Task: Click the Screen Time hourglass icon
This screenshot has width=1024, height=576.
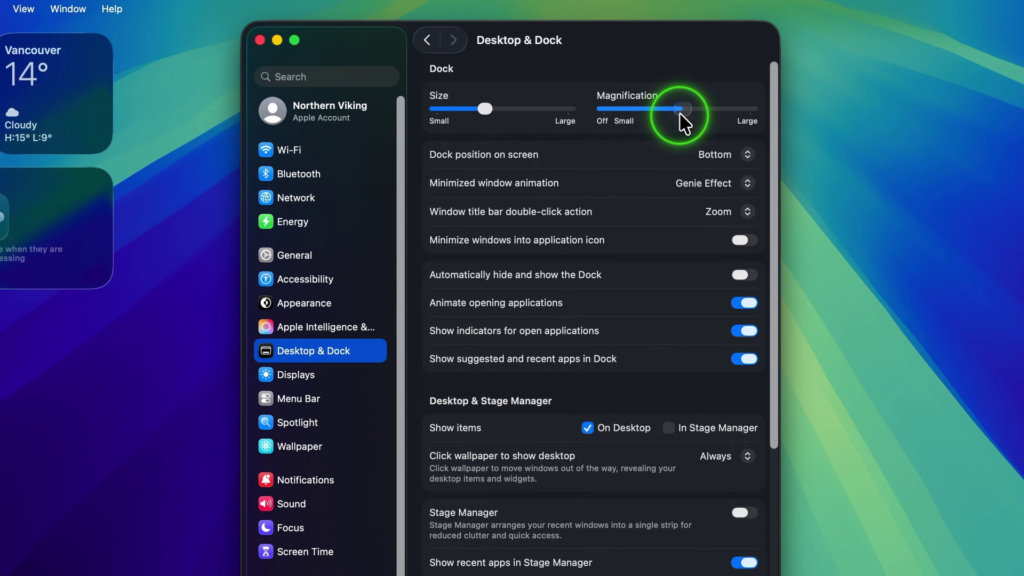Action: coord(265,551)
